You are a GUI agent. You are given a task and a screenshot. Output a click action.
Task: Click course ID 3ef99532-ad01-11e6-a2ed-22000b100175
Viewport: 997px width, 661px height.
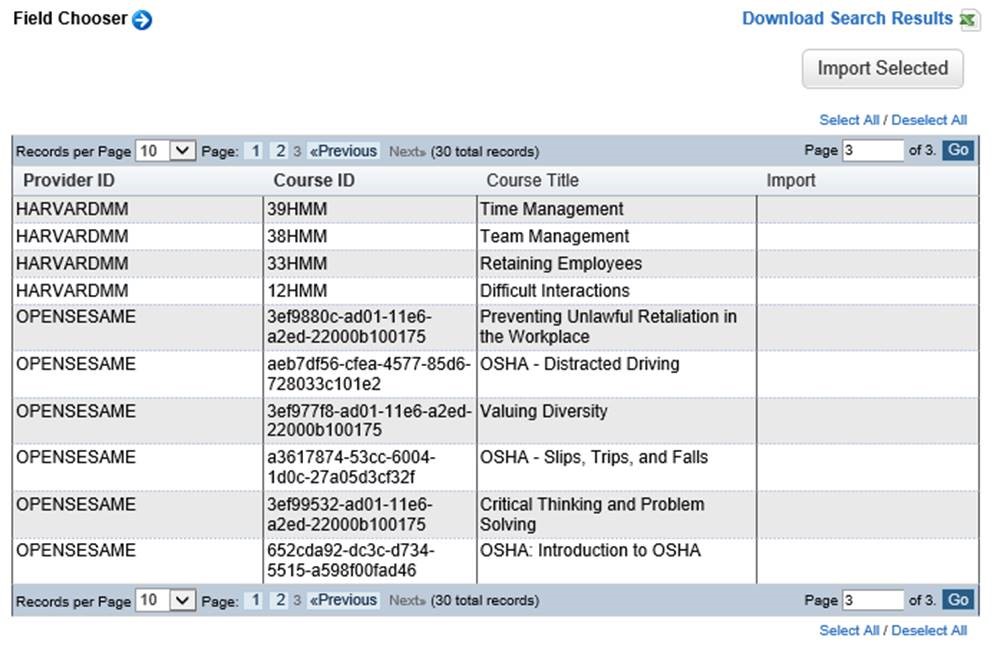[350, 514]
